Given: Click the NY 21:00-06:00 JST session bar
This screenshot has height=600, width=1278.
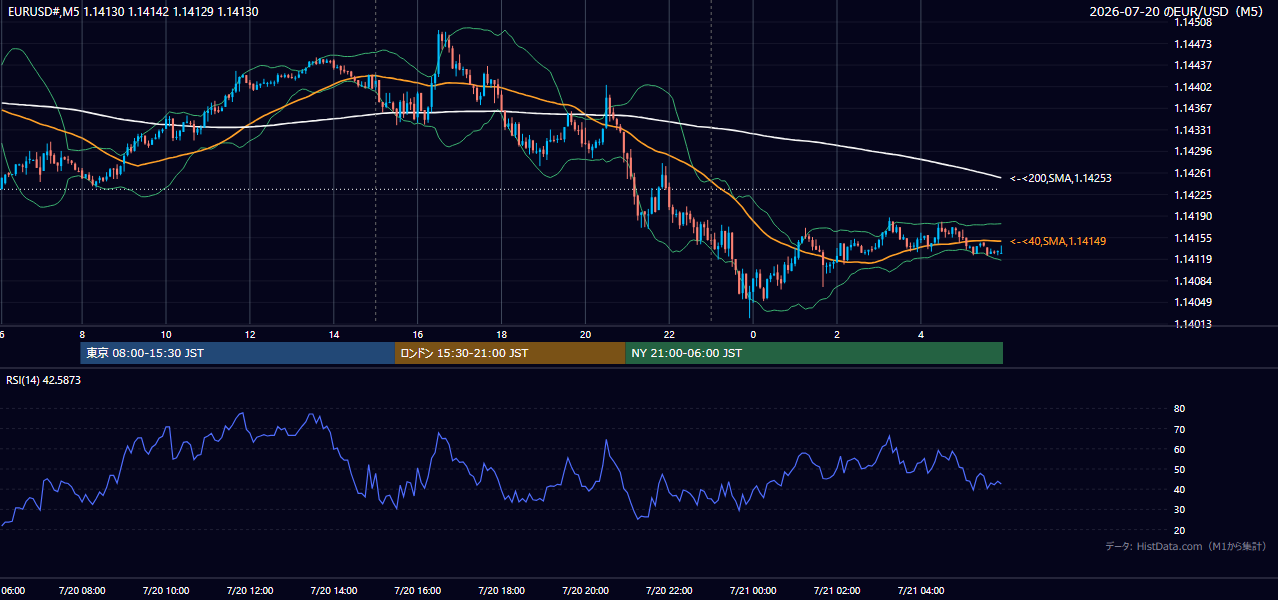Looking at the screenshot, I should [x=814, y=353].
